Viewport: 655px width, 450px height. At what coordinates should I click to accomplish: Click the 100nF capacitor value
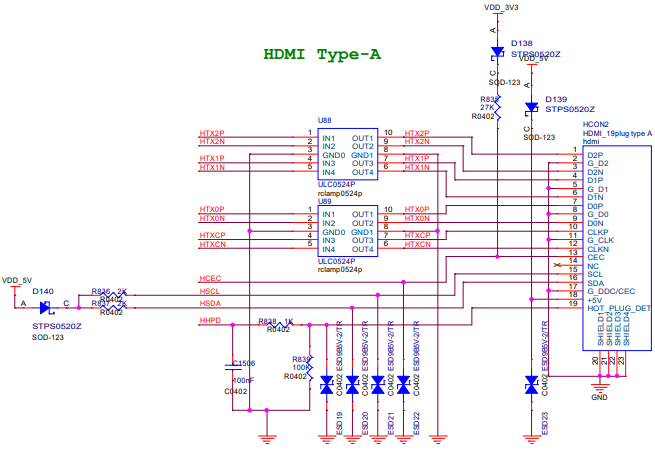pyautogui.click(x=243, y=381)
